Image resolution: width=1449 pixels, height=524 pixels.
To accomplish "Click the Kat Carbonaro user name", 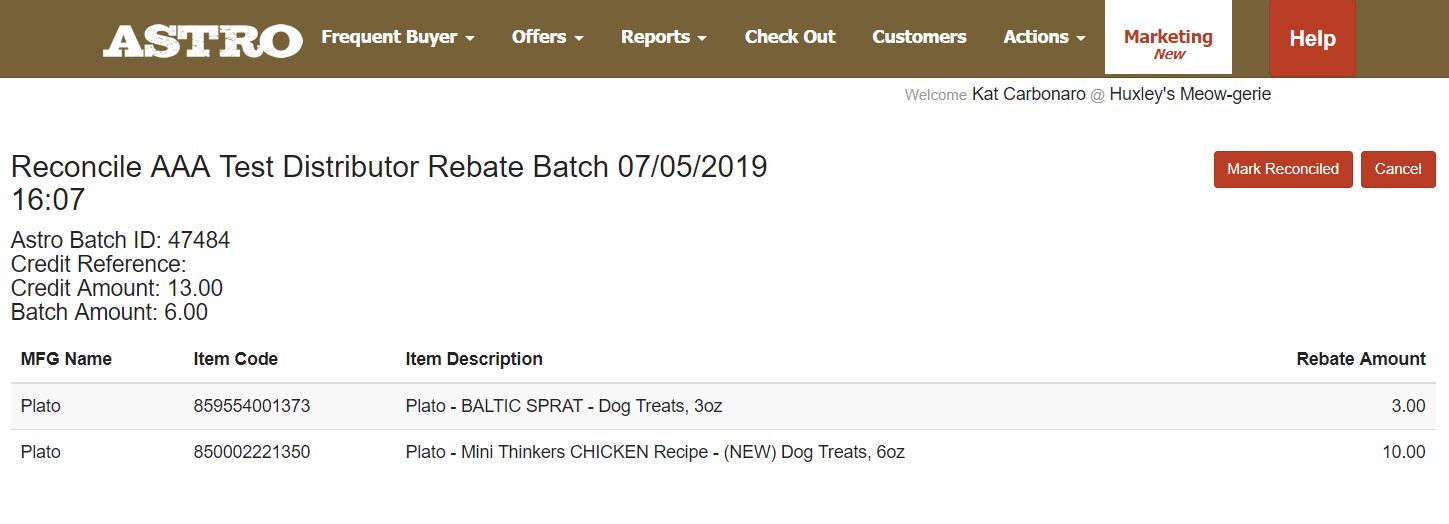I will 1028,94.
